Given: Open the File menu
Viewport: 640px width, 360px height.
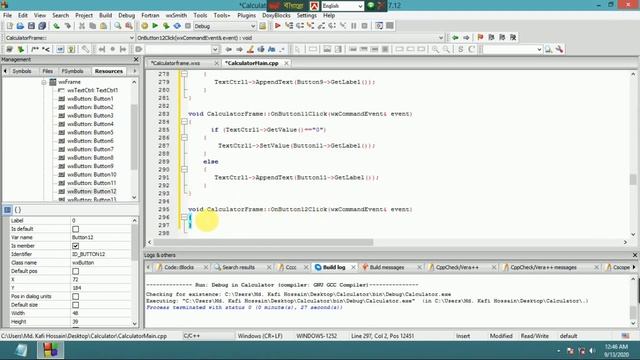Looking at the screenshot, I should tap(7, 15).
